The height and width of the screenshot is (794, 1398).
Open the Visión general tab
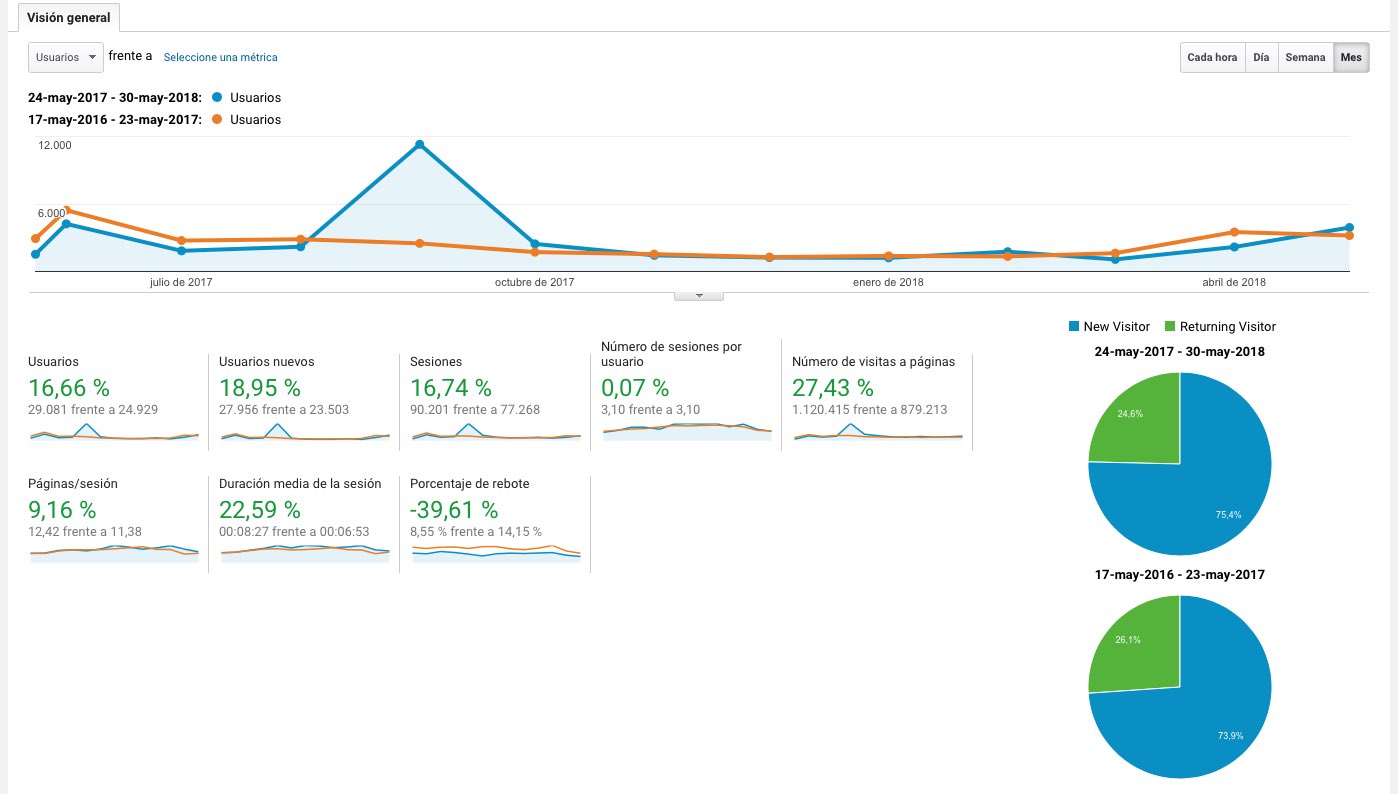point(69,18)
